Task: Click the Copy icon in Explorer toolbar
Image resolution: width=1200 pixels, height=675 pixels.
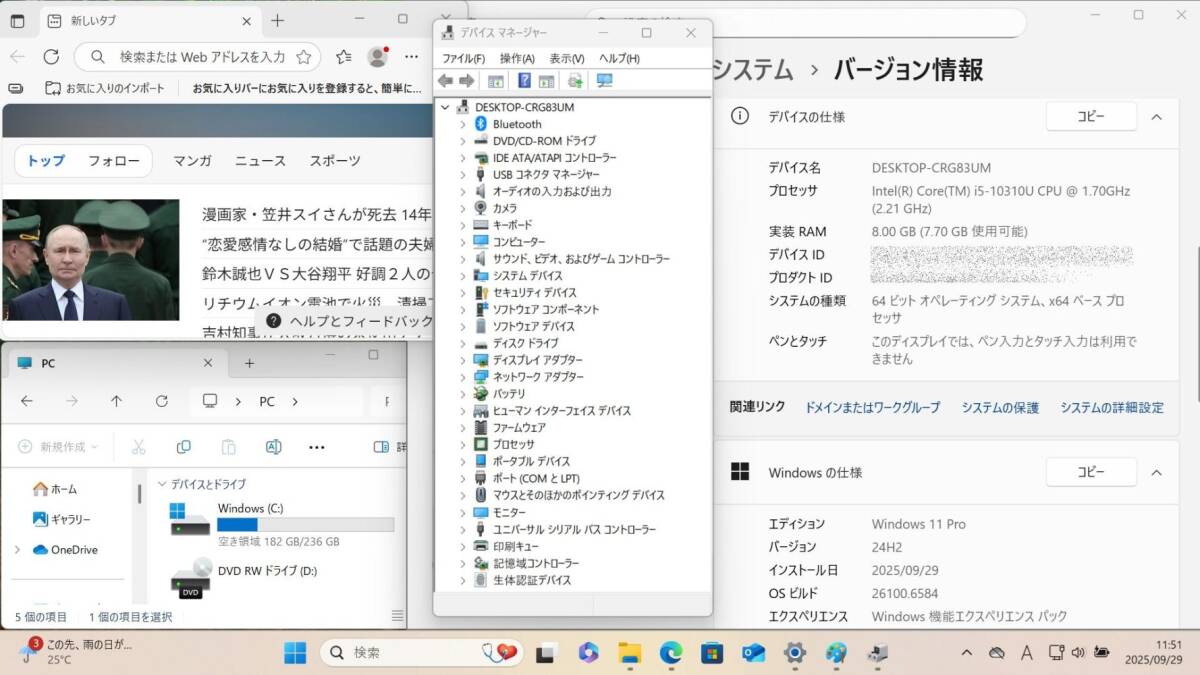Action: [x=183, y=447]
